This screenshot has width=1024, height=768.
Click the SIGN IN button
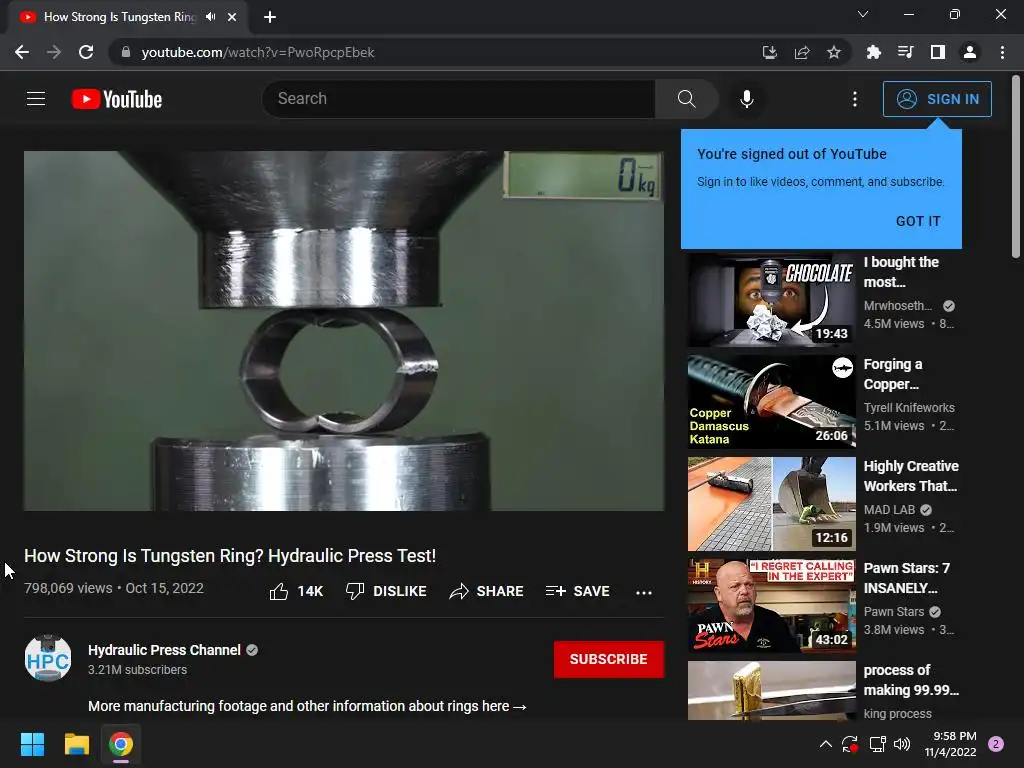pyautogui.click(x=937, y=99)
